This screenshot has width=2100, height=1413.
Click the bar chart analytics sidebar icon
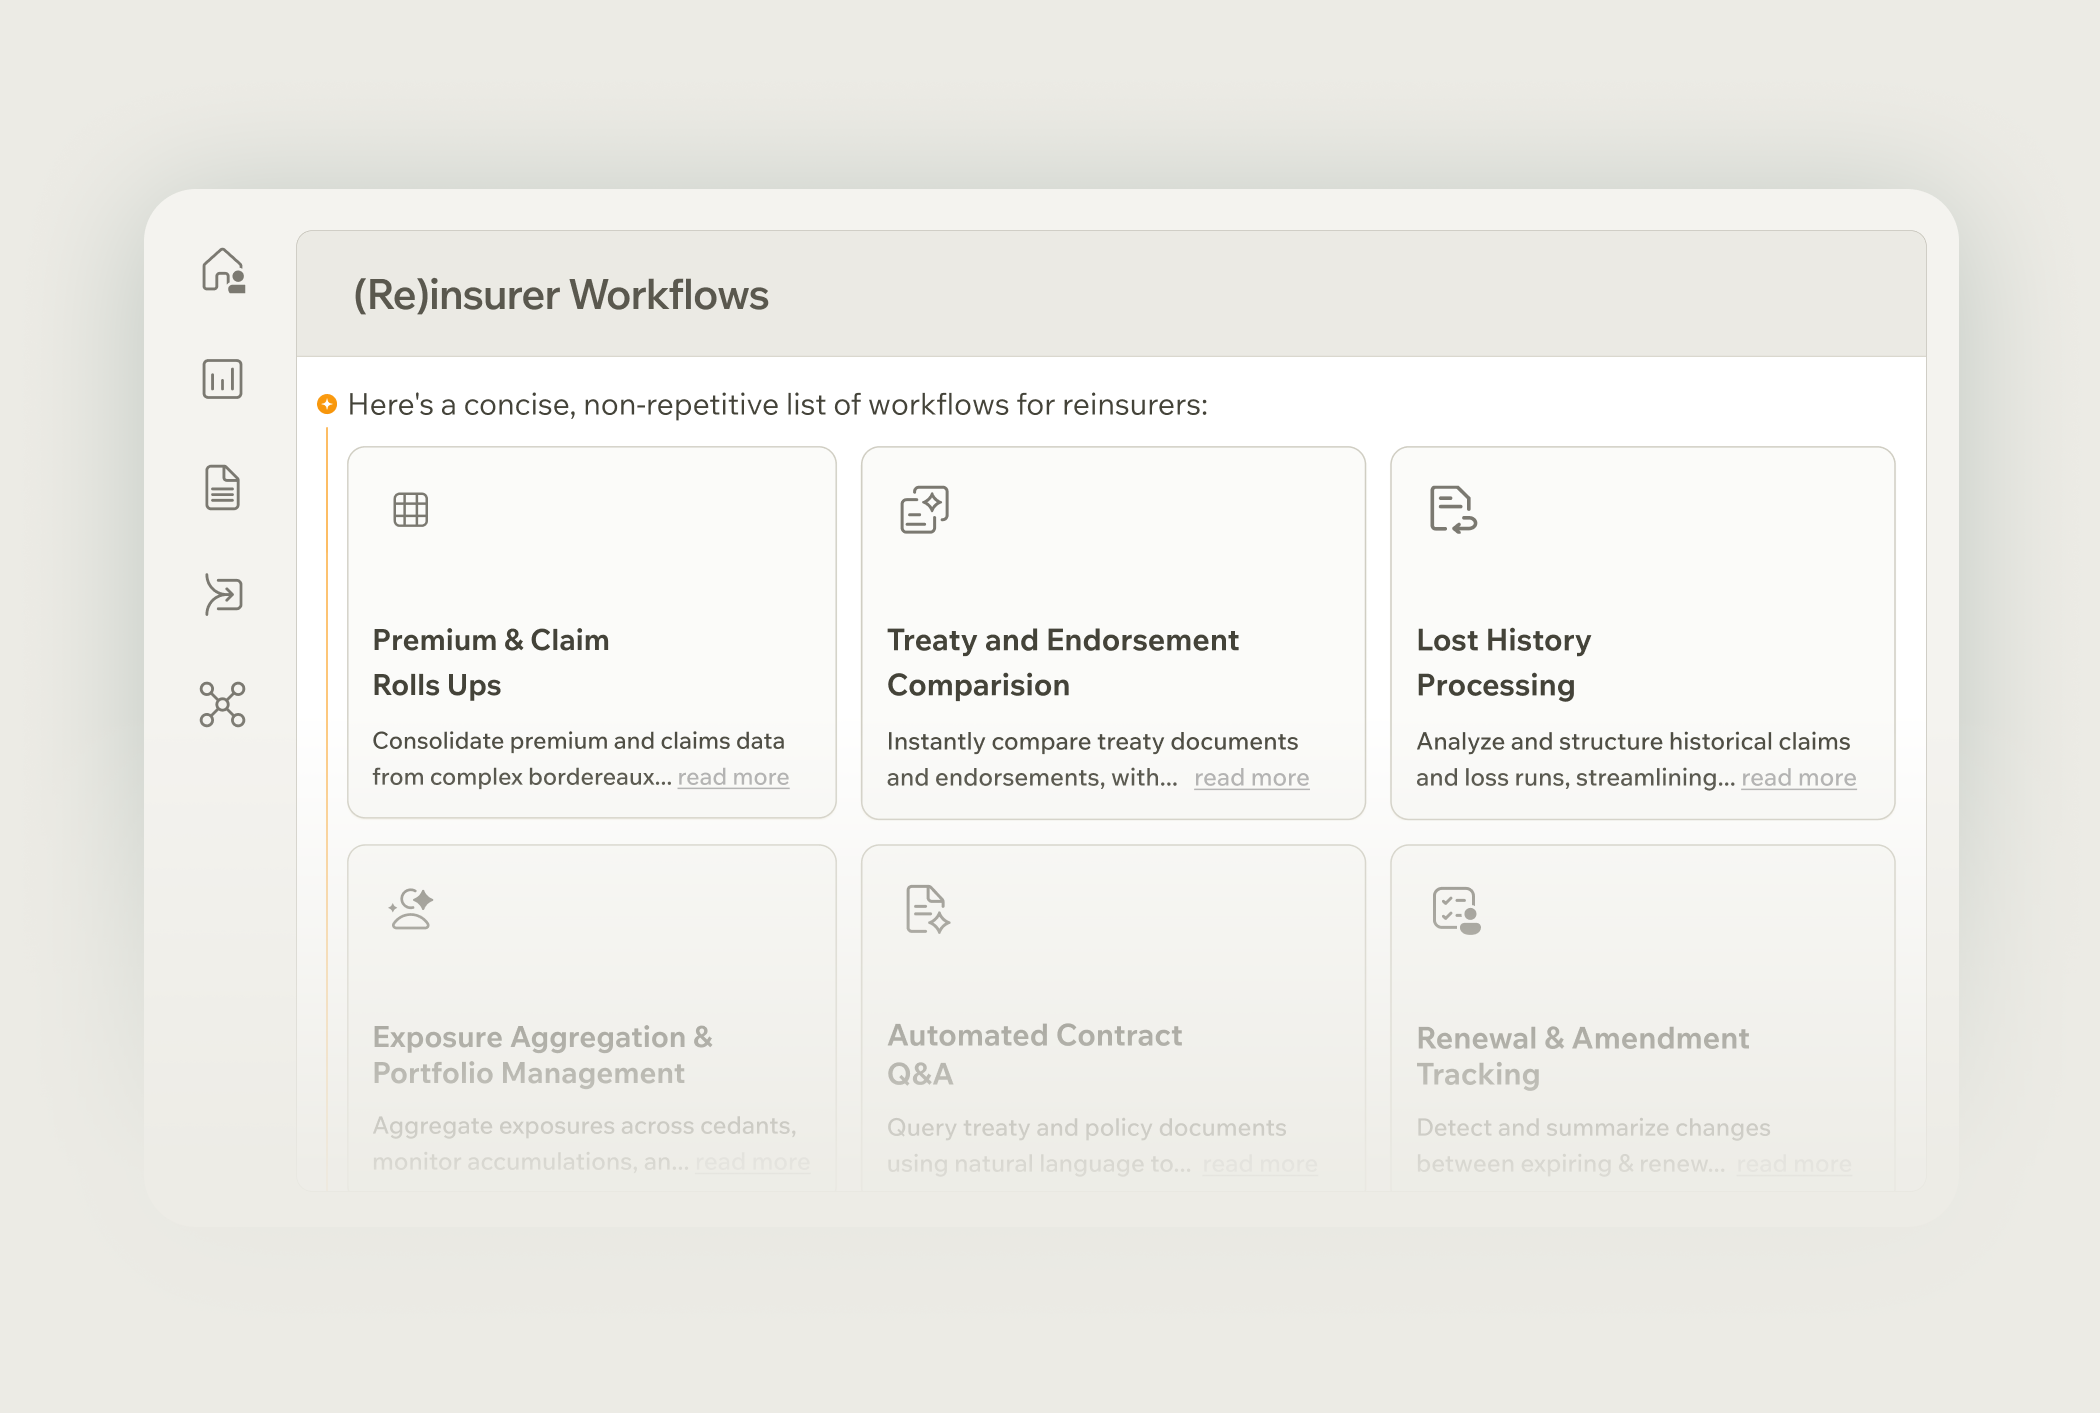click(x=222, y=379)
